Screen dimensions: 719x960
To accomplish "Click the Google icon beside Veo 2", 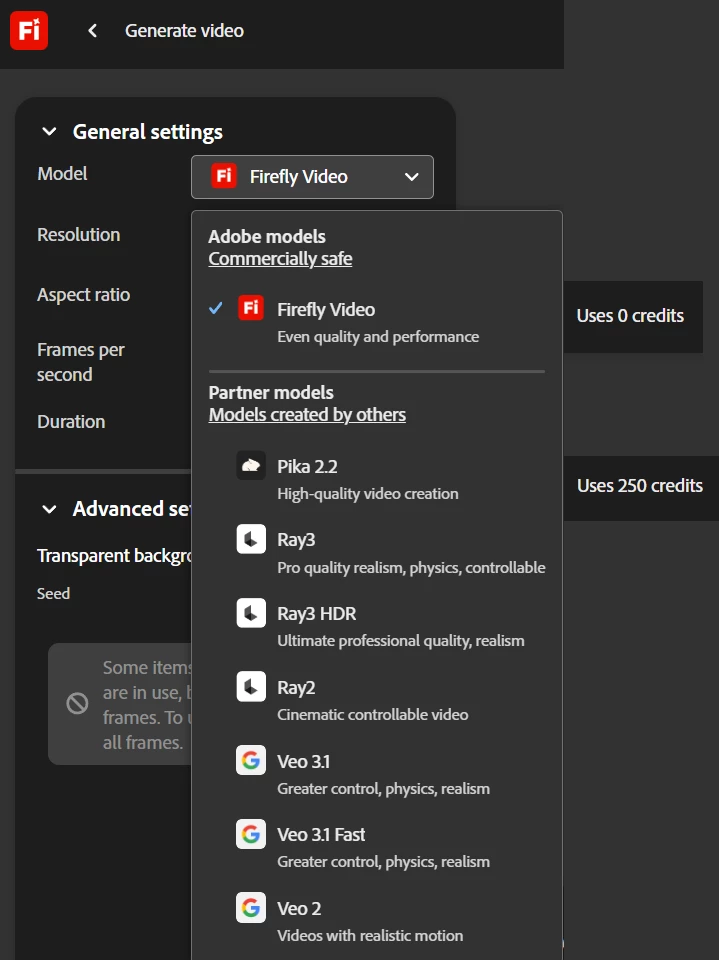I will pos(251,907).
